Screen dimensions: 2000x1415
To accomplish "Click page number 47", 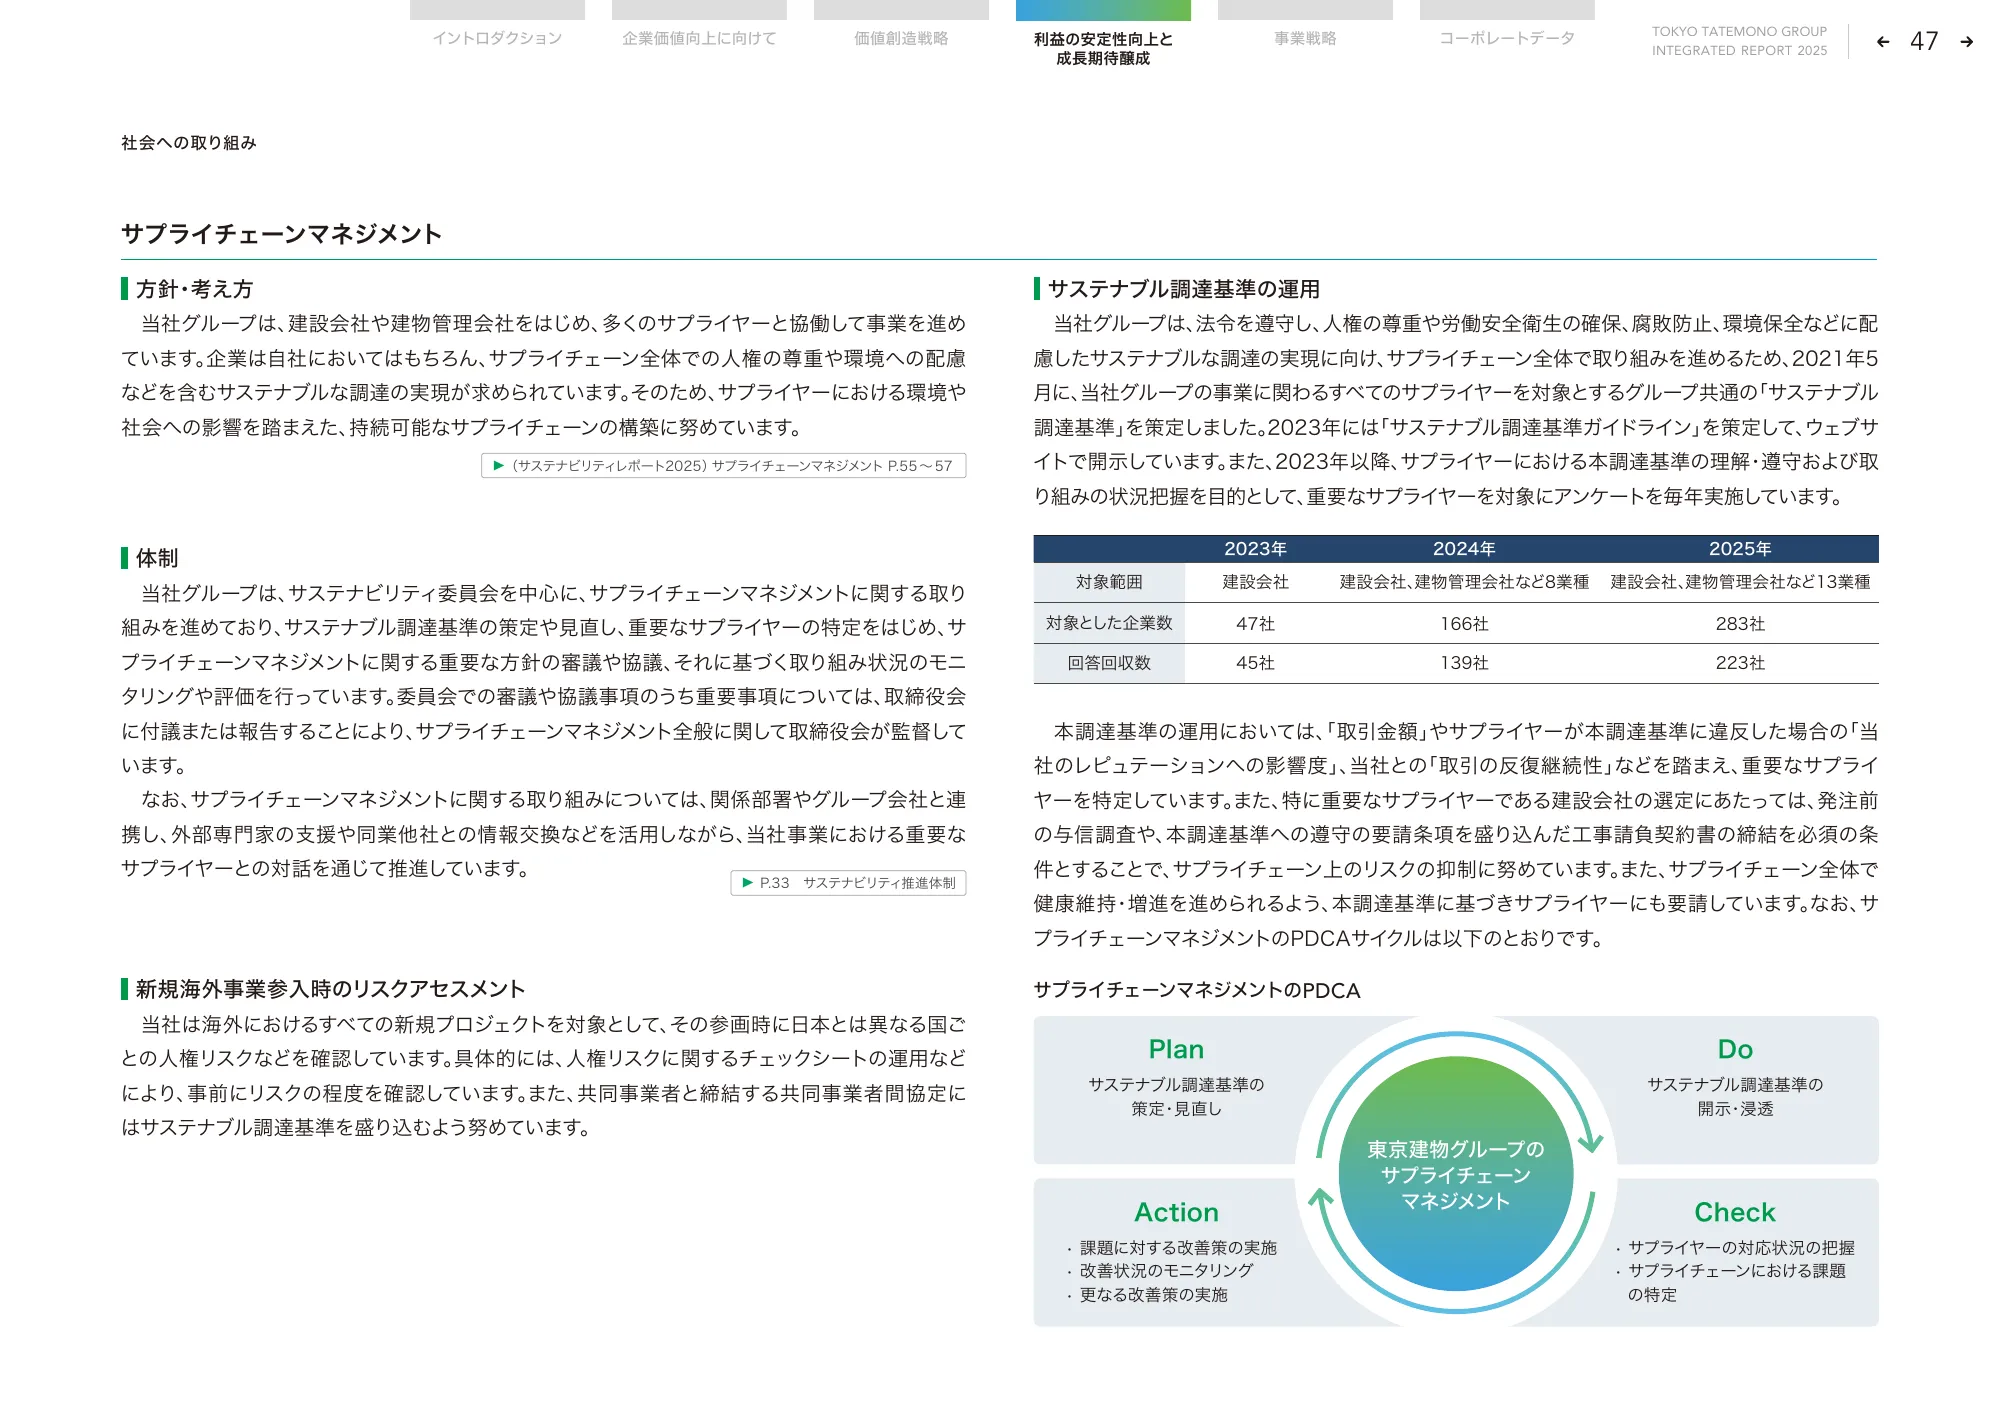I will pyautogui.click(x=1924, y=42).
